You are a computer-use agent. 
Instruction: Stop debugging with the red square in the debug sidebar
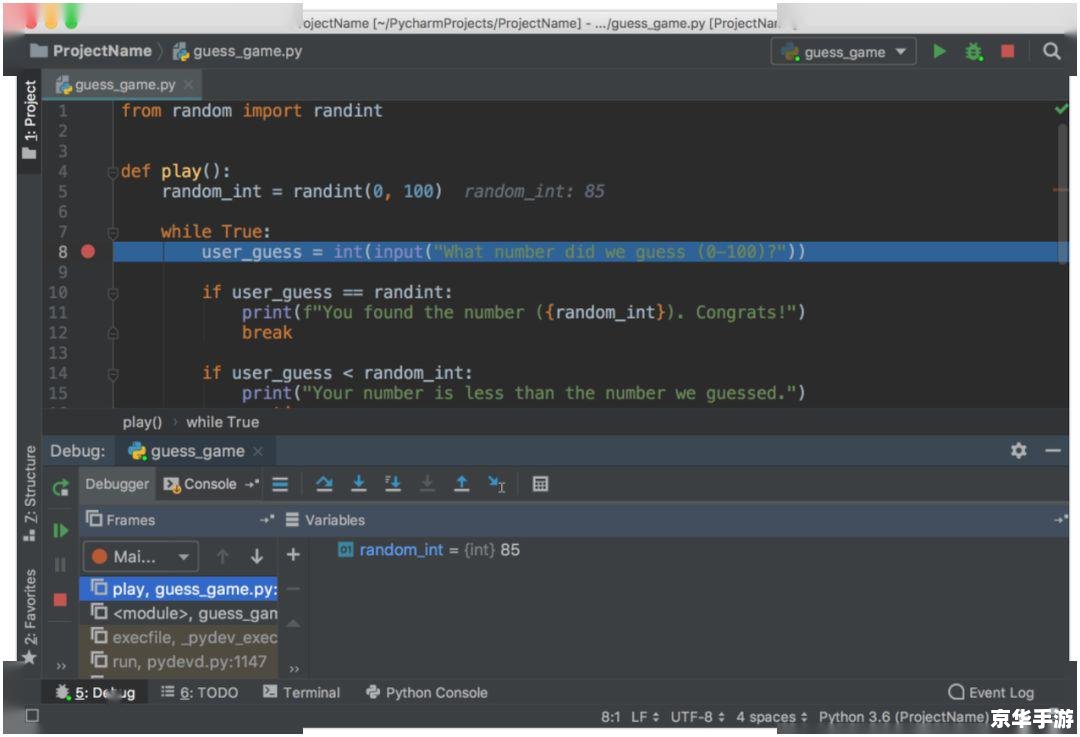click(61, 600)
